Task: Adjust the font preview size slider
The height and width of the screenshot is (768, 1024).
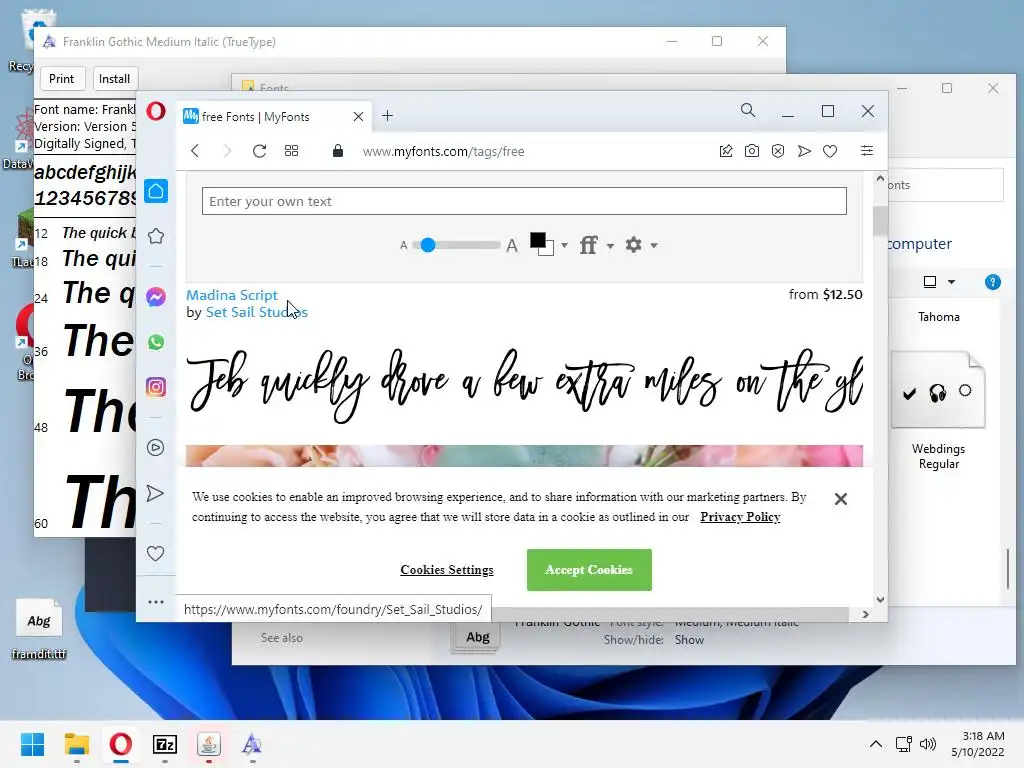Action: tap(428, 245)
